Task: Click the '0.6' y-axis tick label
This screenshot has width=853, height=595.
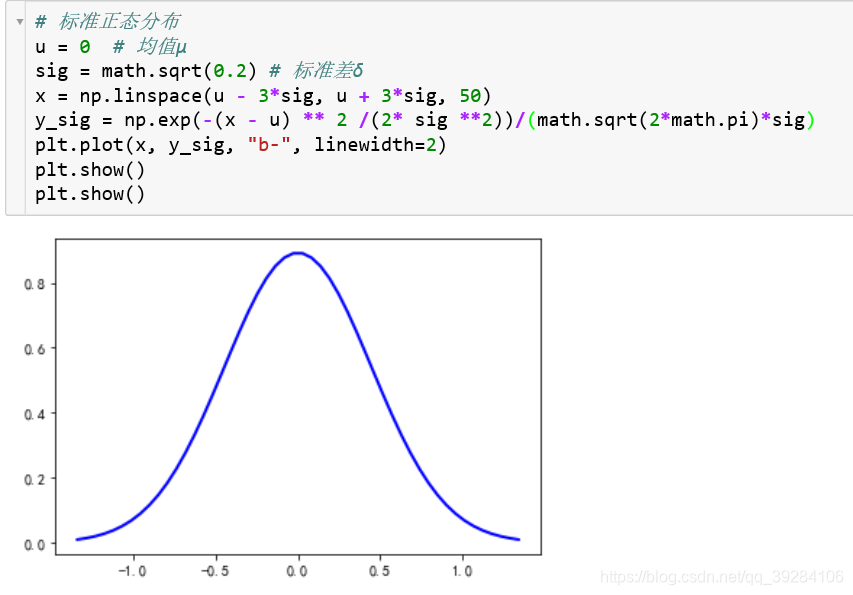Action: click(x=34, y=349)
